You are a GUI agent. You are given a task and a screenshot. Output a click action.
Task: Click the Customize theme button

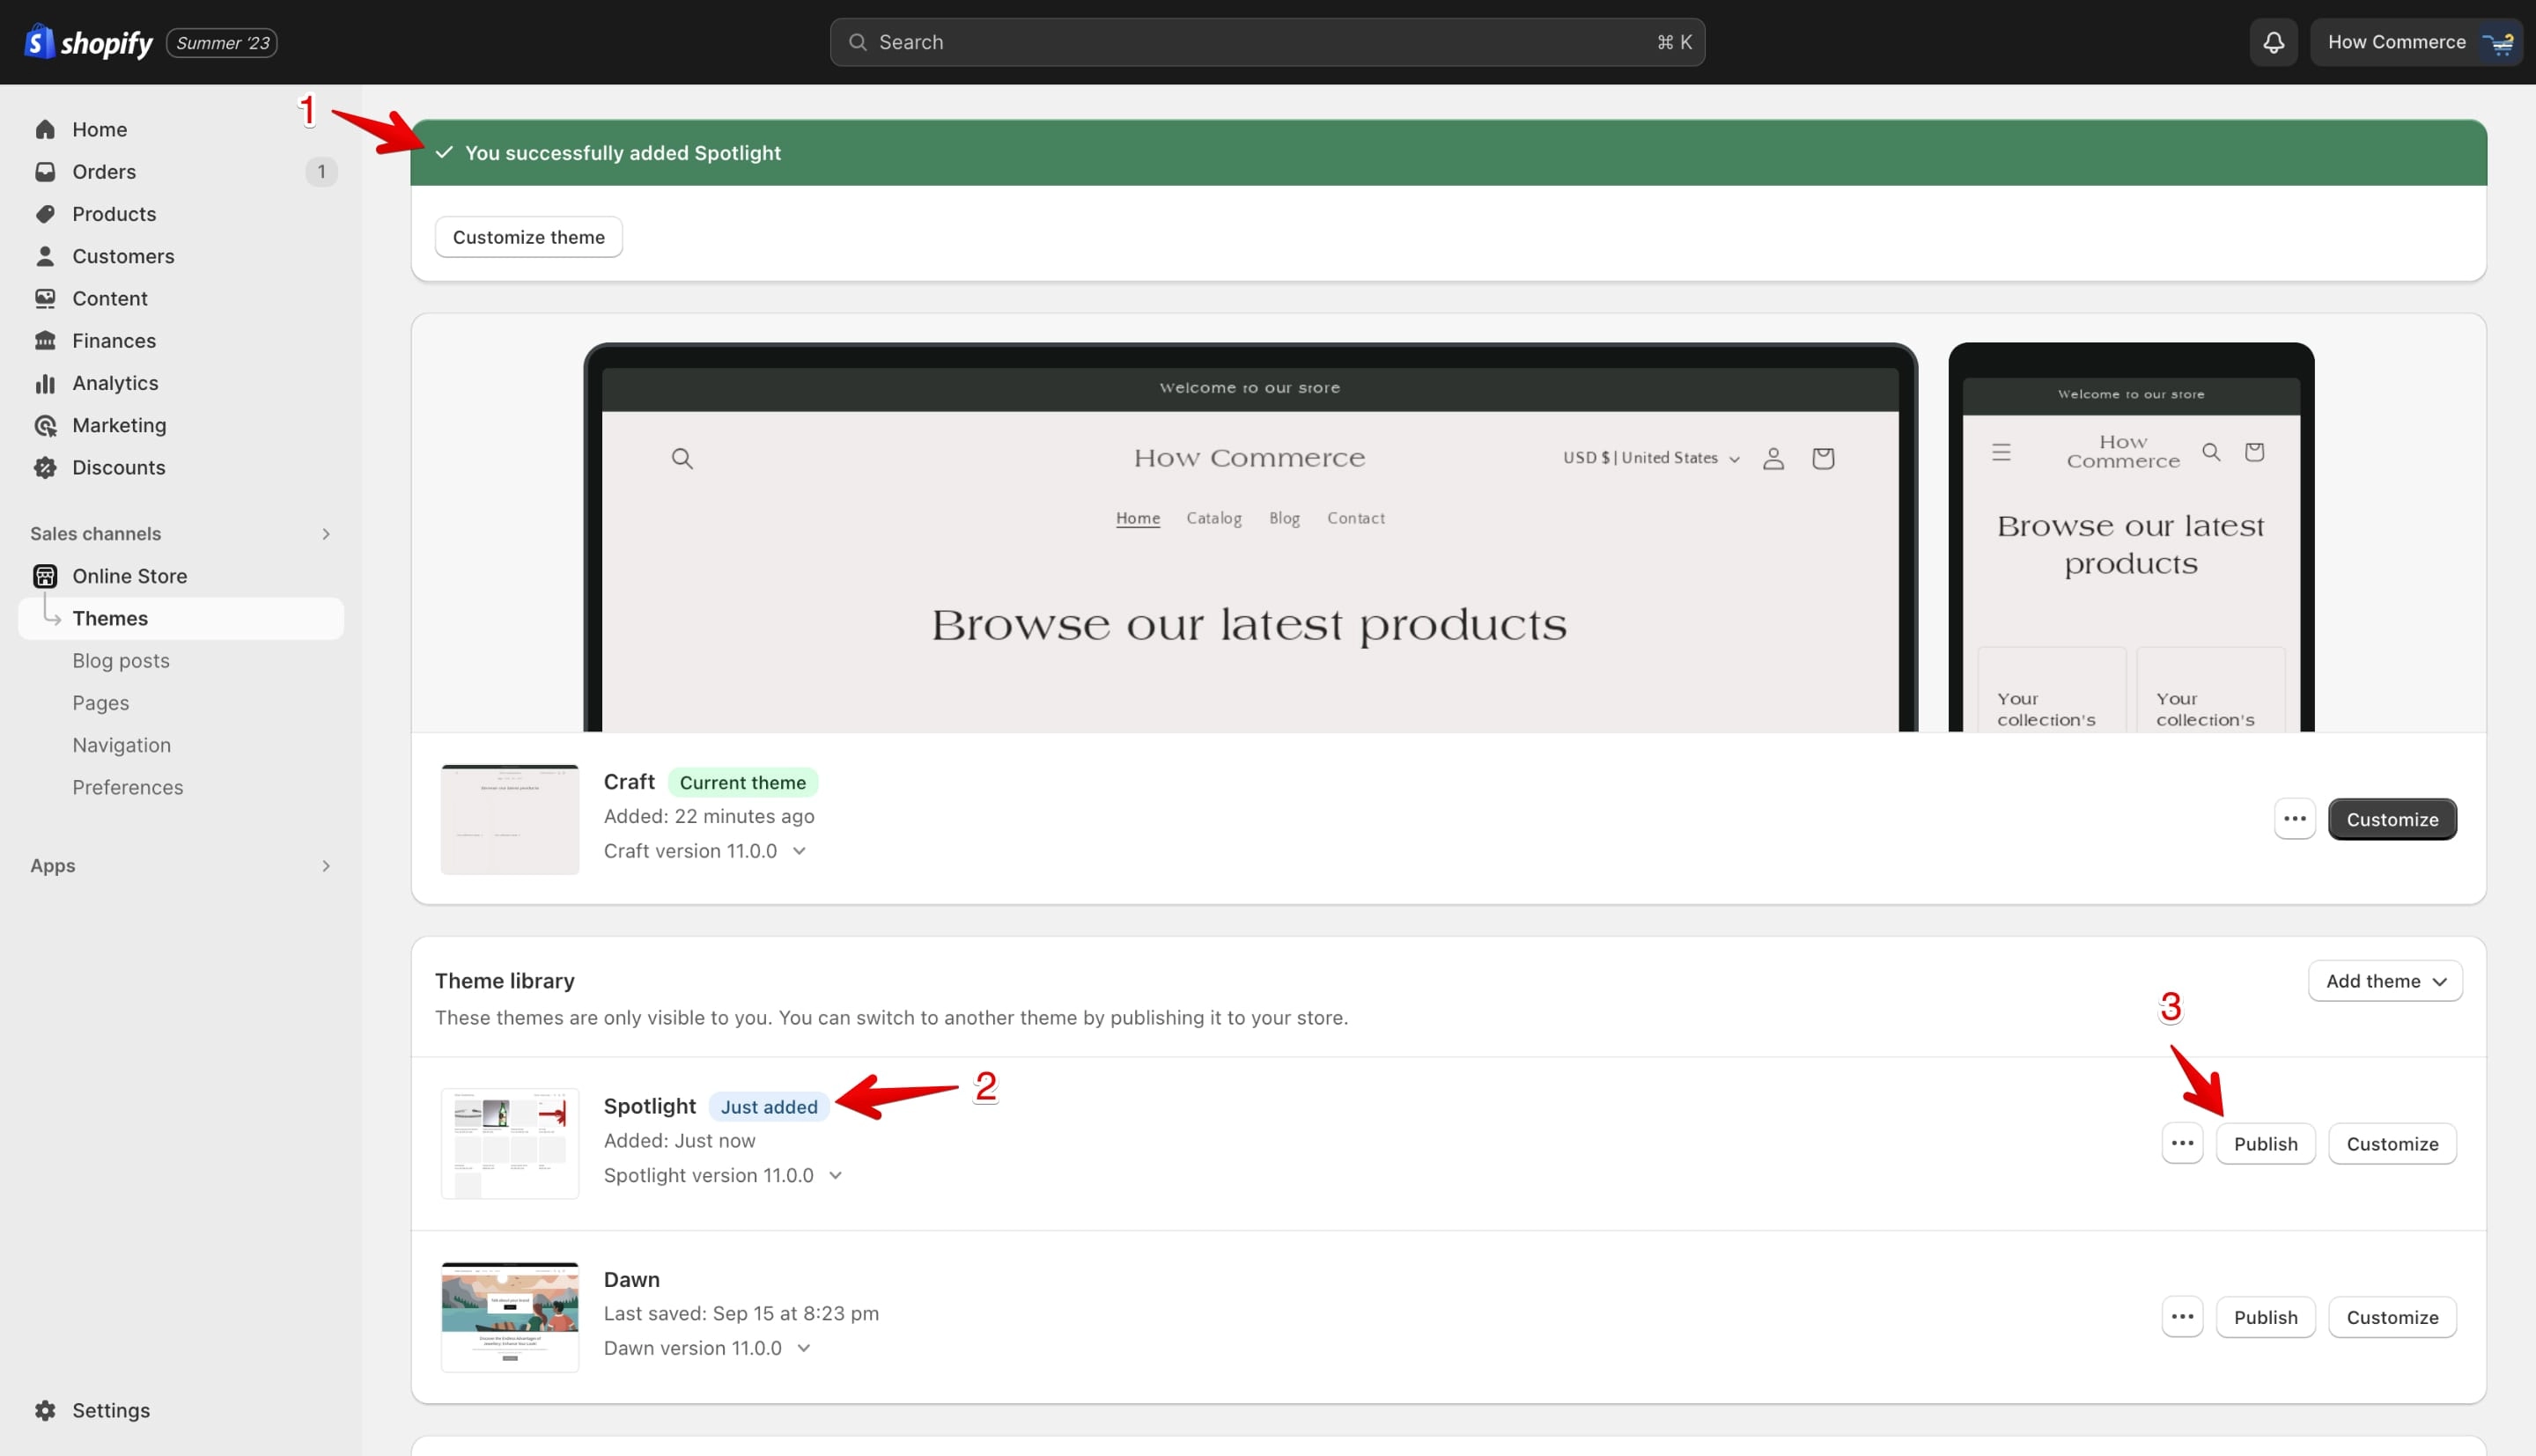[x=528, y=237]
